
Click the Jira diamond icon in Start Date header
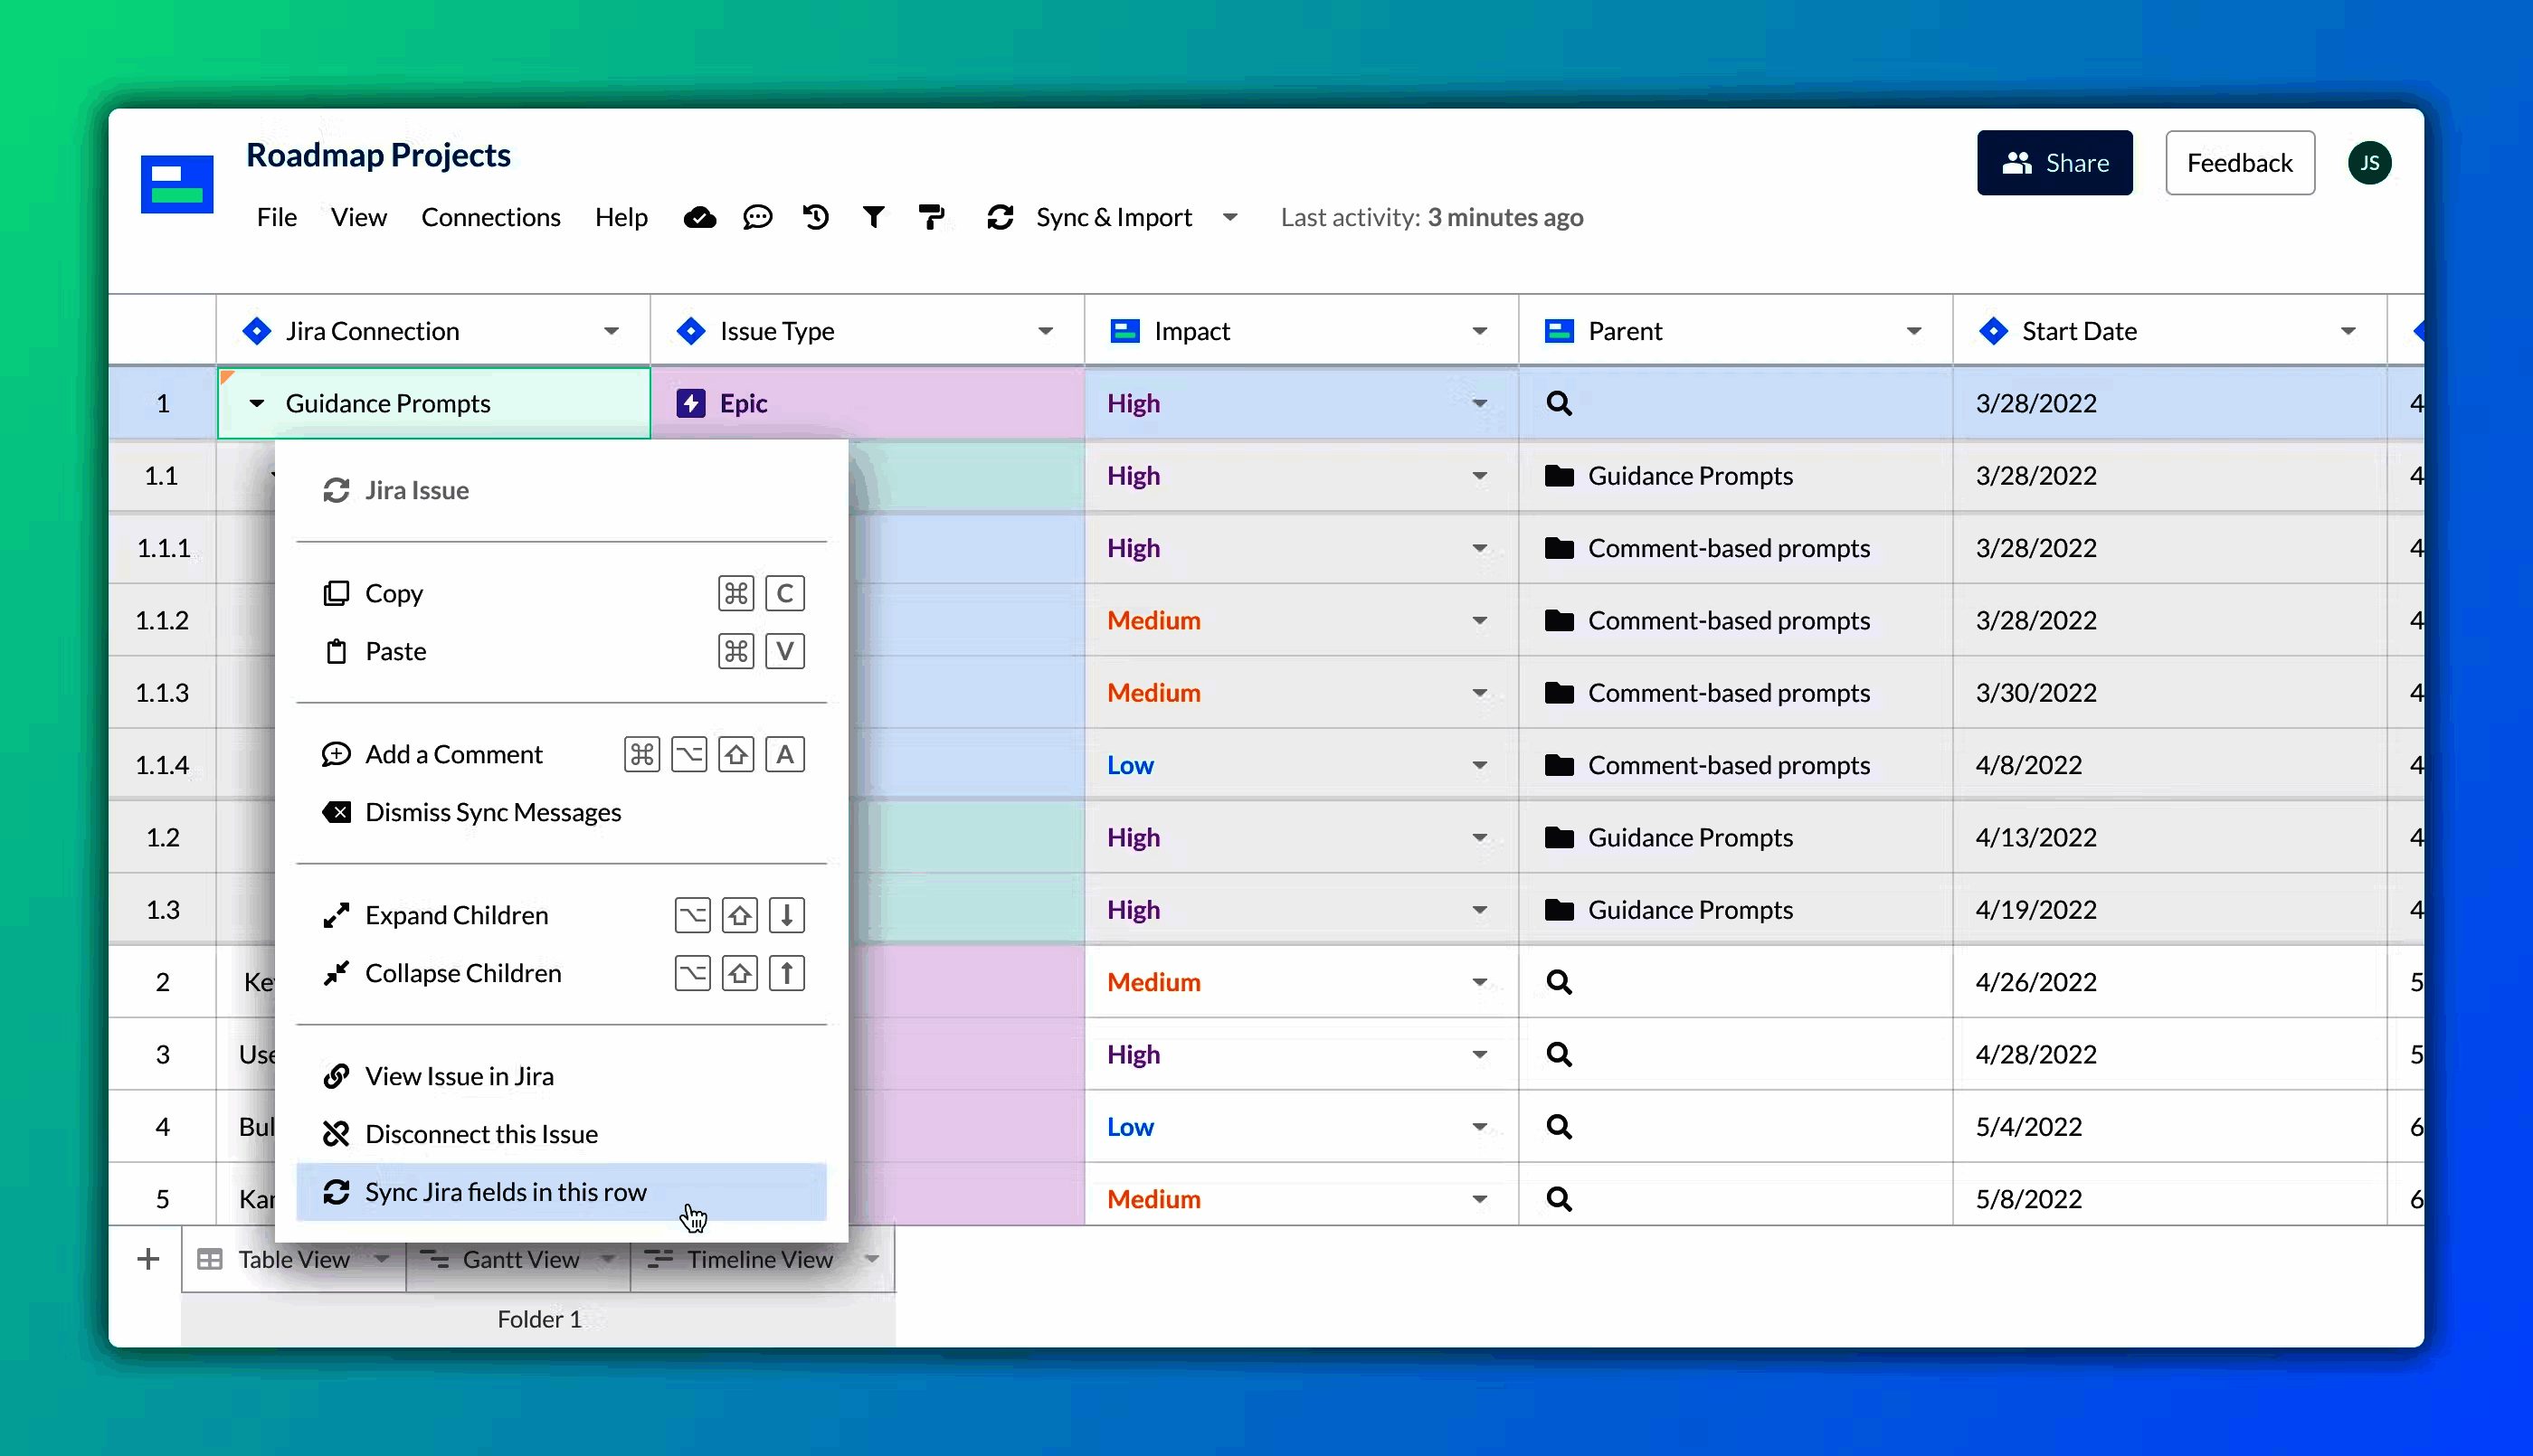[1993, 331]
